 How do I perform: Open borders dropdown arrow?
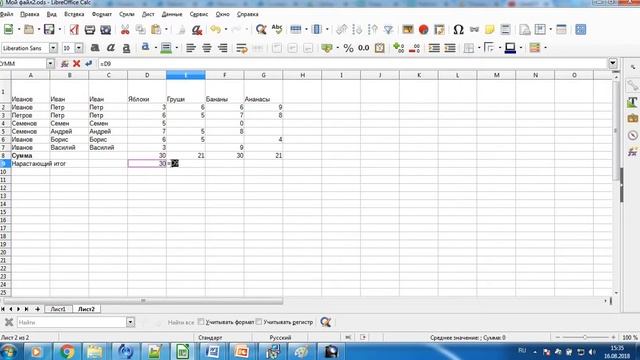coord(479,48)
